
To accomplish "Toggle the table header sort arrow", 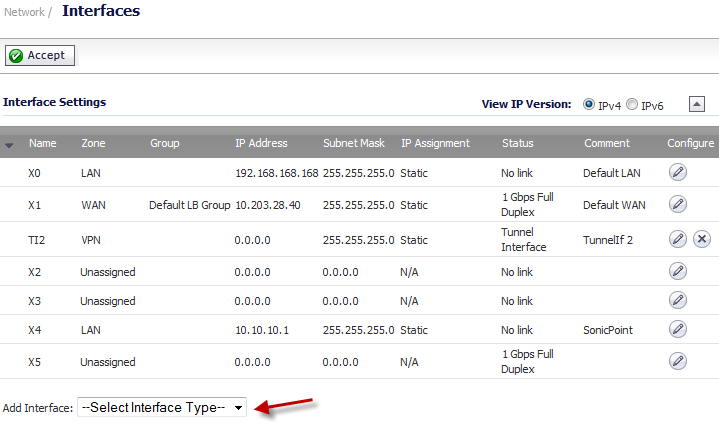I will pyautogui.click(x=9, y=145).
